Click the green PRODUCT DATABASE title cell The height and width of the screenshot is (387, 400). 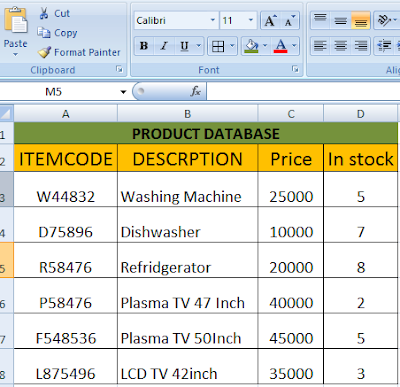coord(206,133)
